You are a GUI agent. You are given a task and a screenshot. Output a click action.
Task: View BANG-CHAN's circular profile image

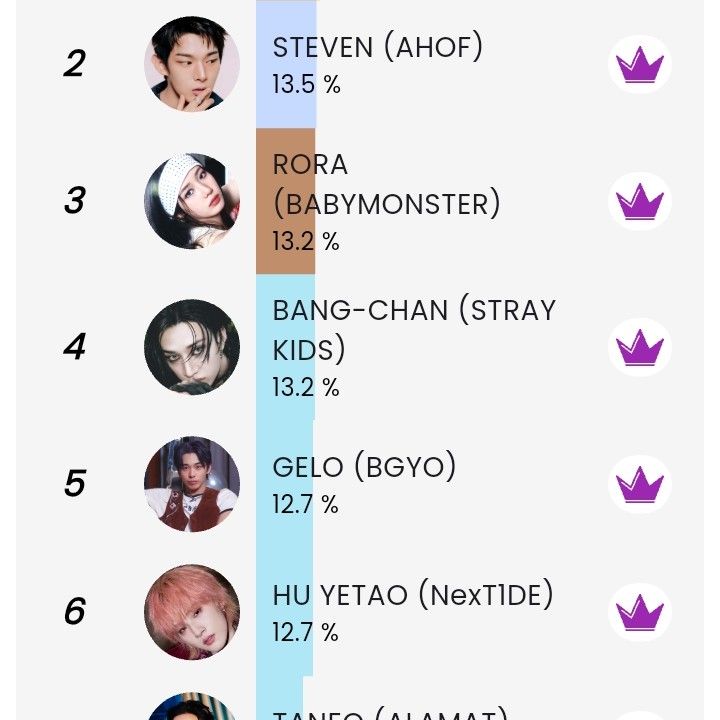[192, 347]
